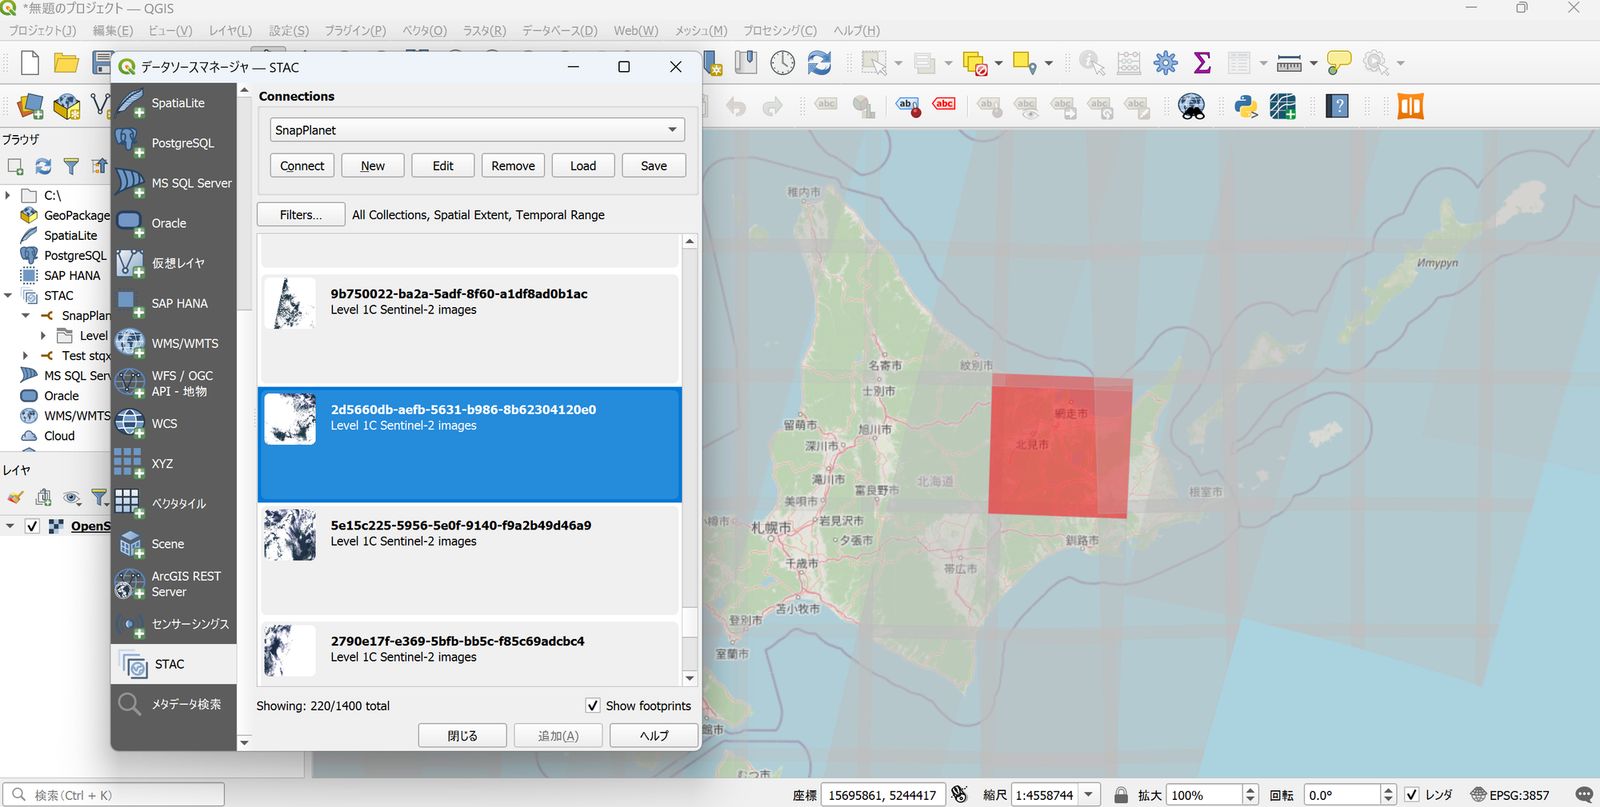Click the open project folder icon

[66, 63]
